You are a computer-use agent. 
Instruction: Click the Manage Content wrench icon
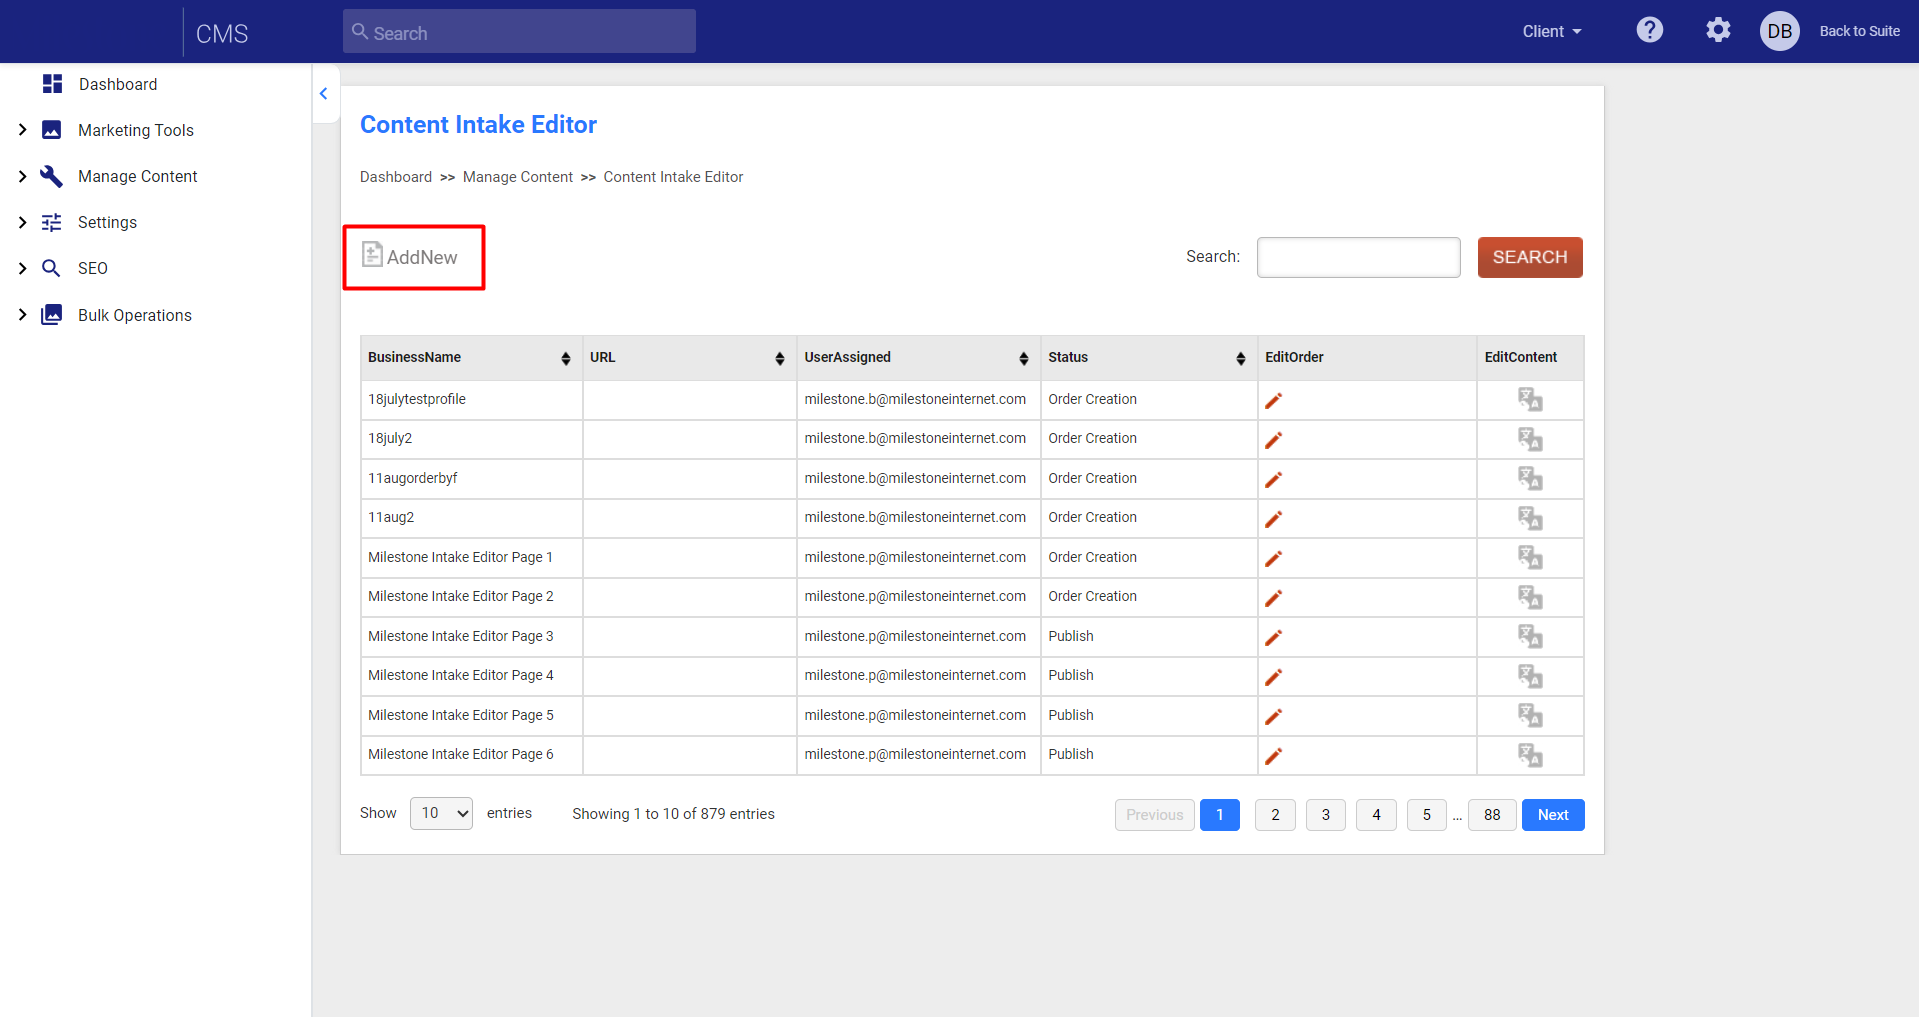click(x=51, y=176)
